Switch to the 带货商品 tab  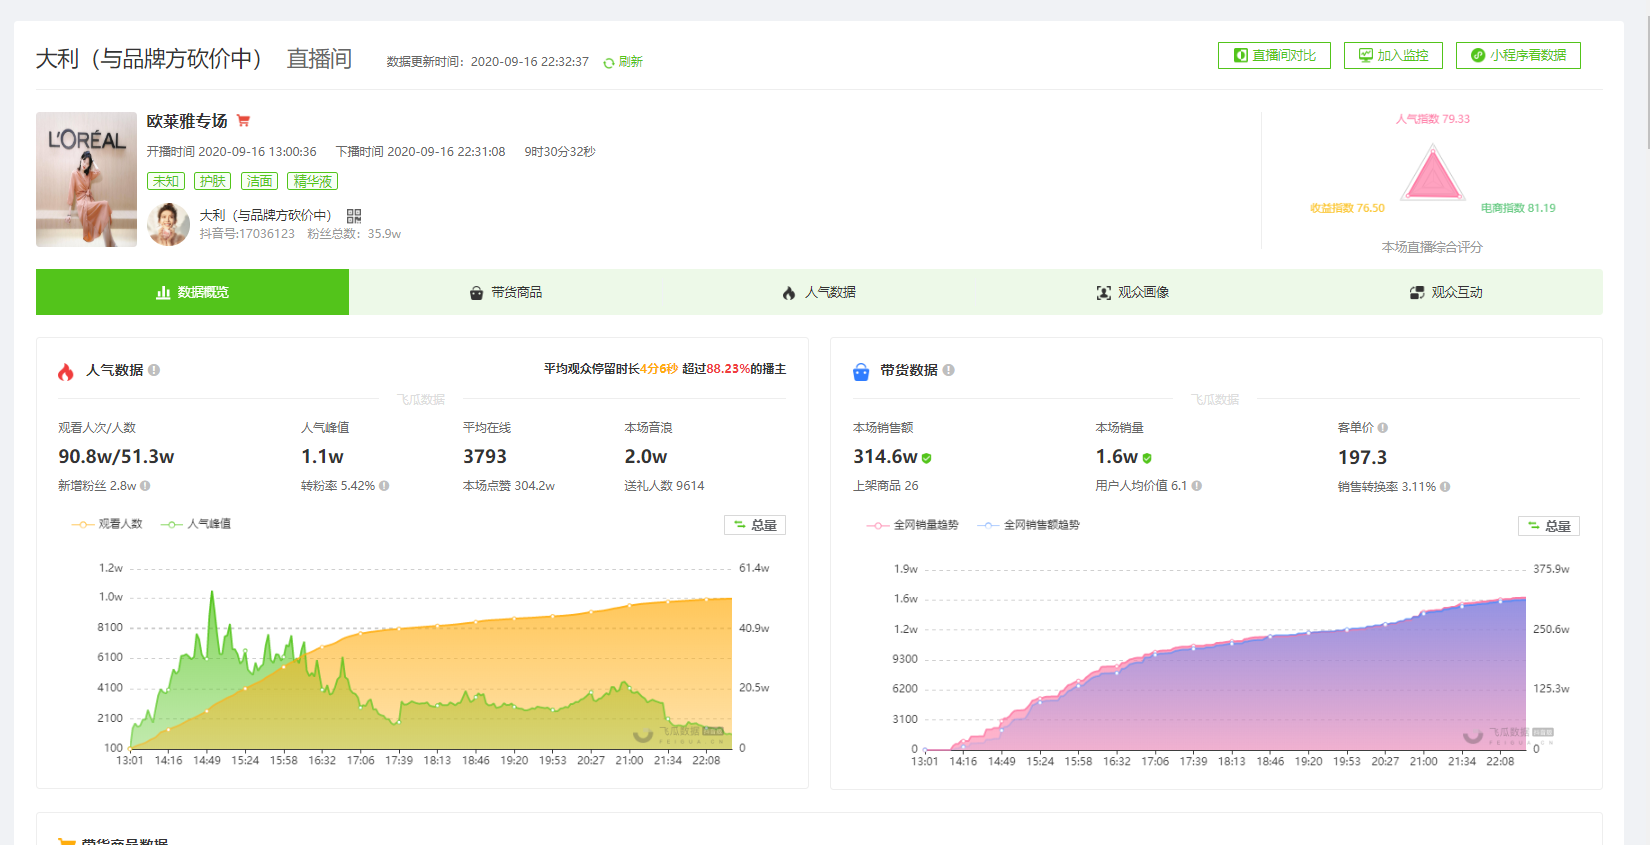pos(506,292)
